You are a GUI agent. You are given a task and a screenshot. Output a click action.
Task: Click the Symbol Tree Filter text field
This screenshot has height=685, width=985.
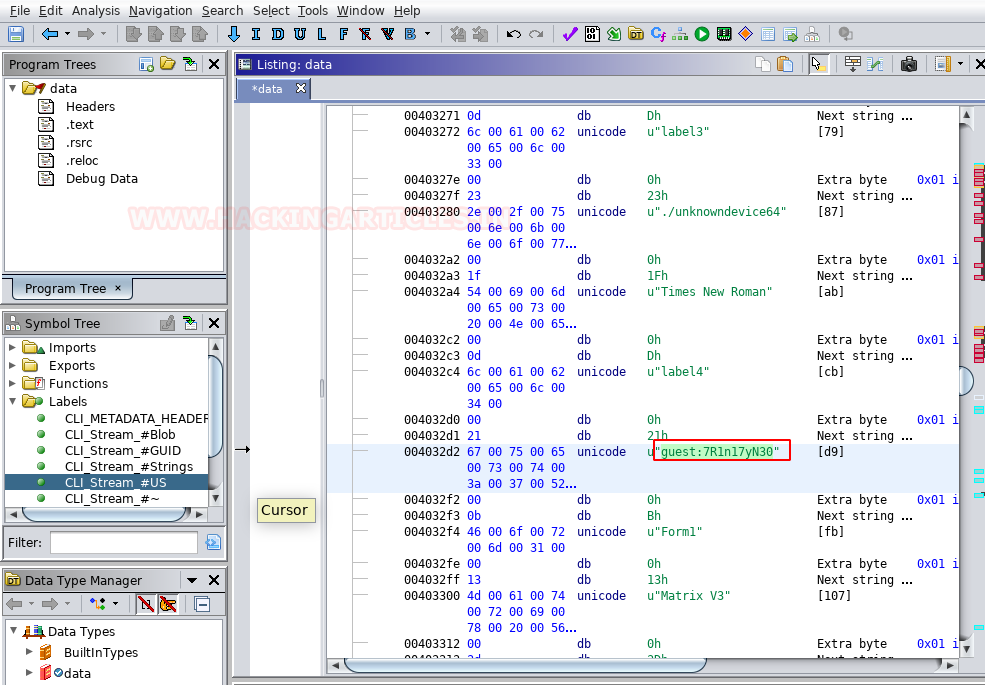[x=124, y=542]
